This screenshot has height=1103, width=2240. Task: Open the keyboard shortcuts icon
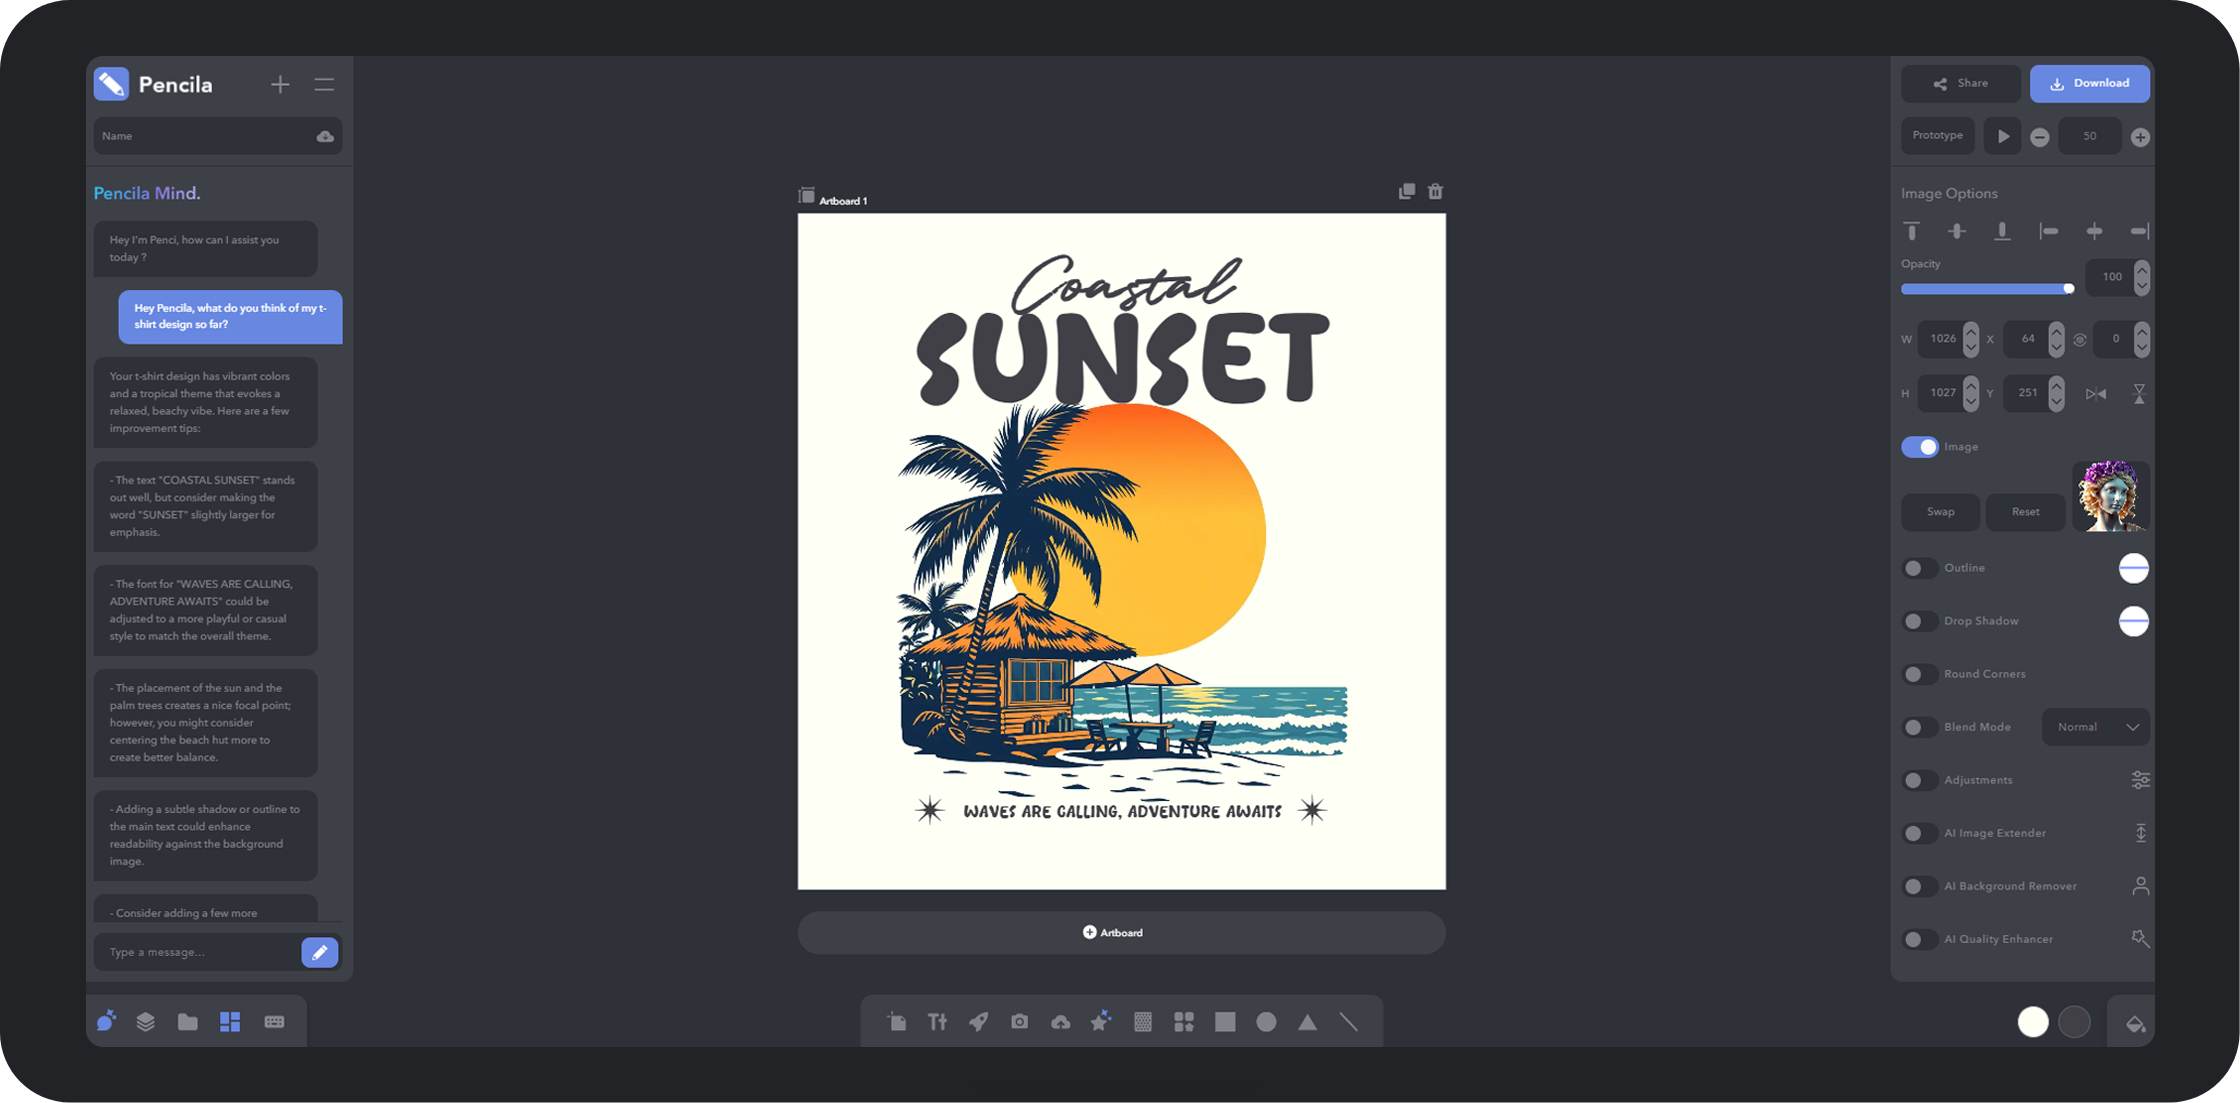tap(274, 1021)
